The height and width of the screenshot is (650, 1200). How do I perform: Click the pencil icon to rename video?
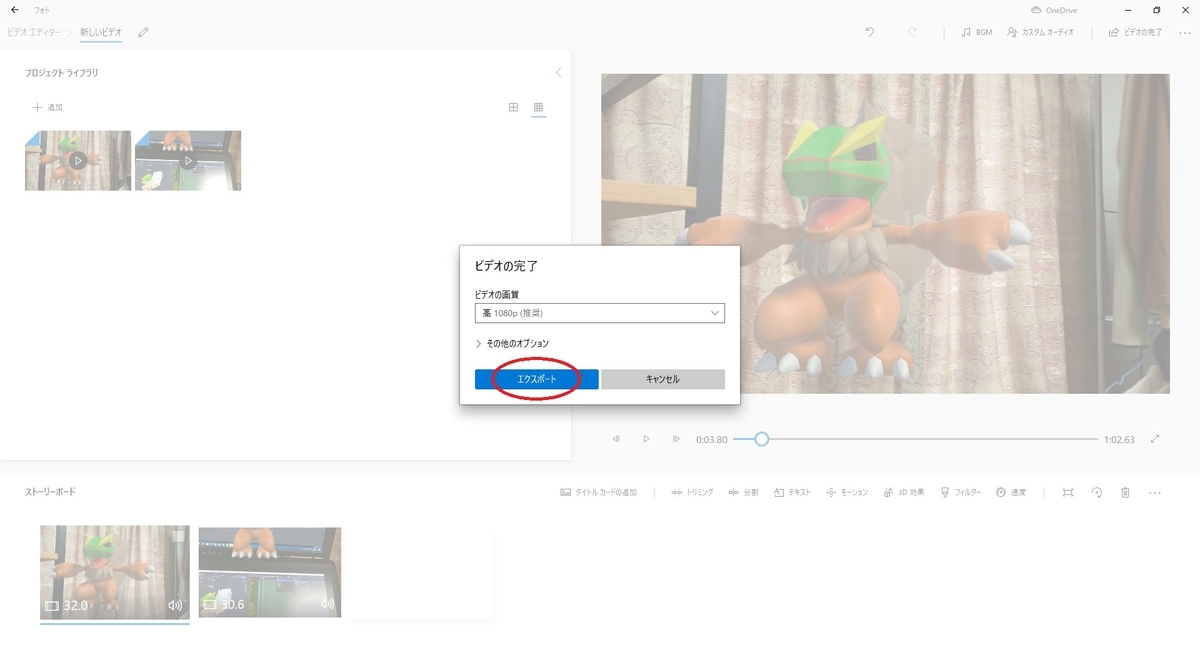[x=143, y=32]
